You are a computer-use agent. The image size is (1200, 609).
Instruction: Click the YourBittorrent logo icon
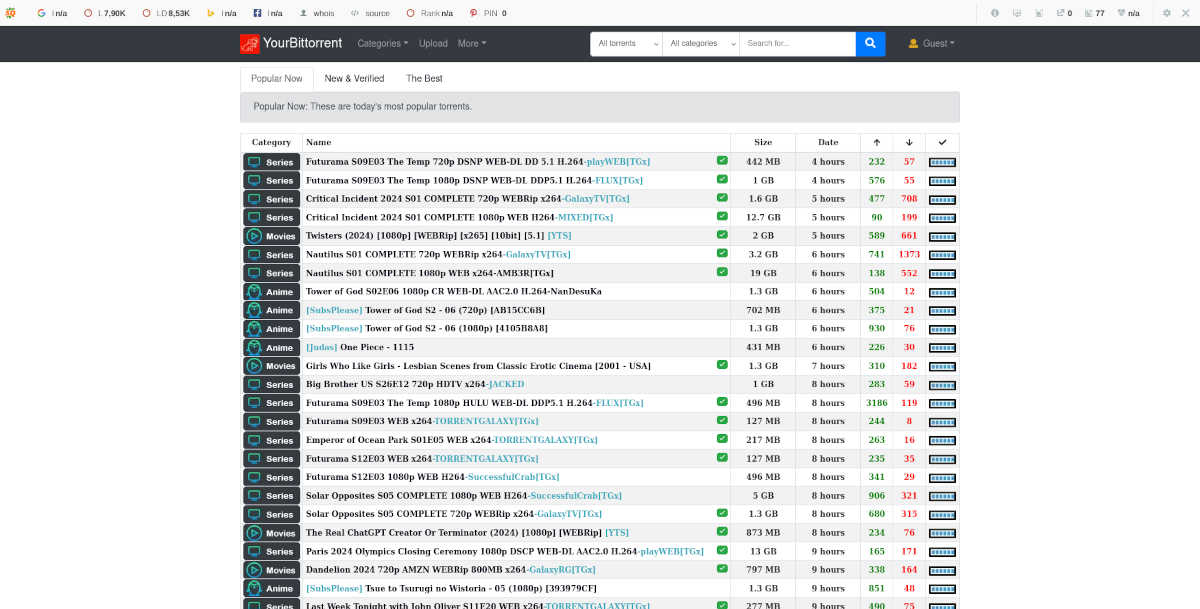[249, 43]
